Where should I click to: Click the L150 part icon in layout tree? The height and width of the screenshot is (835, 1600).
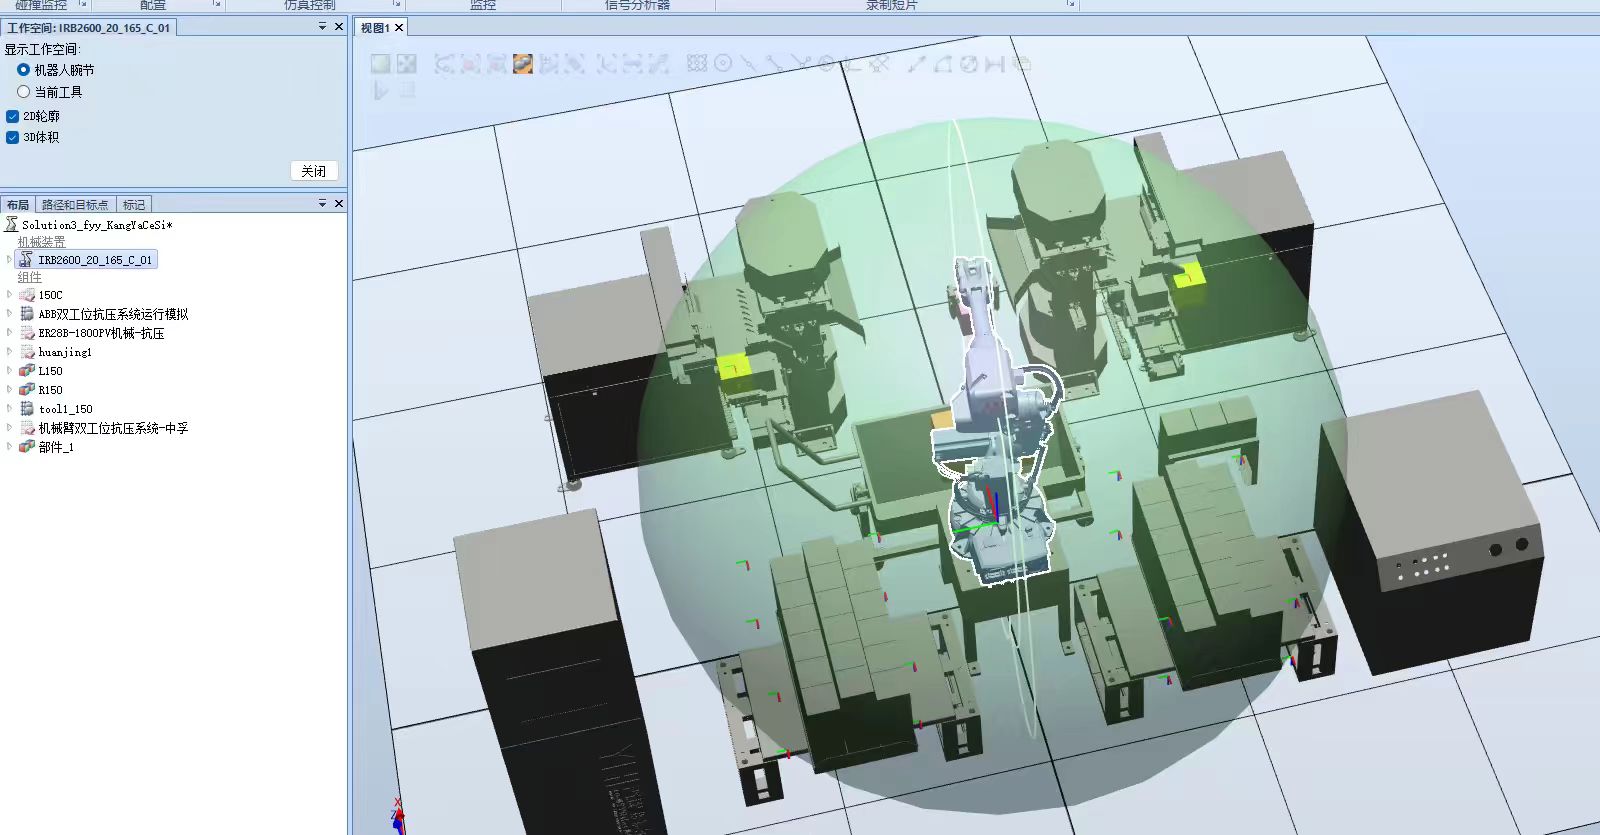click(x=27, y=371)
